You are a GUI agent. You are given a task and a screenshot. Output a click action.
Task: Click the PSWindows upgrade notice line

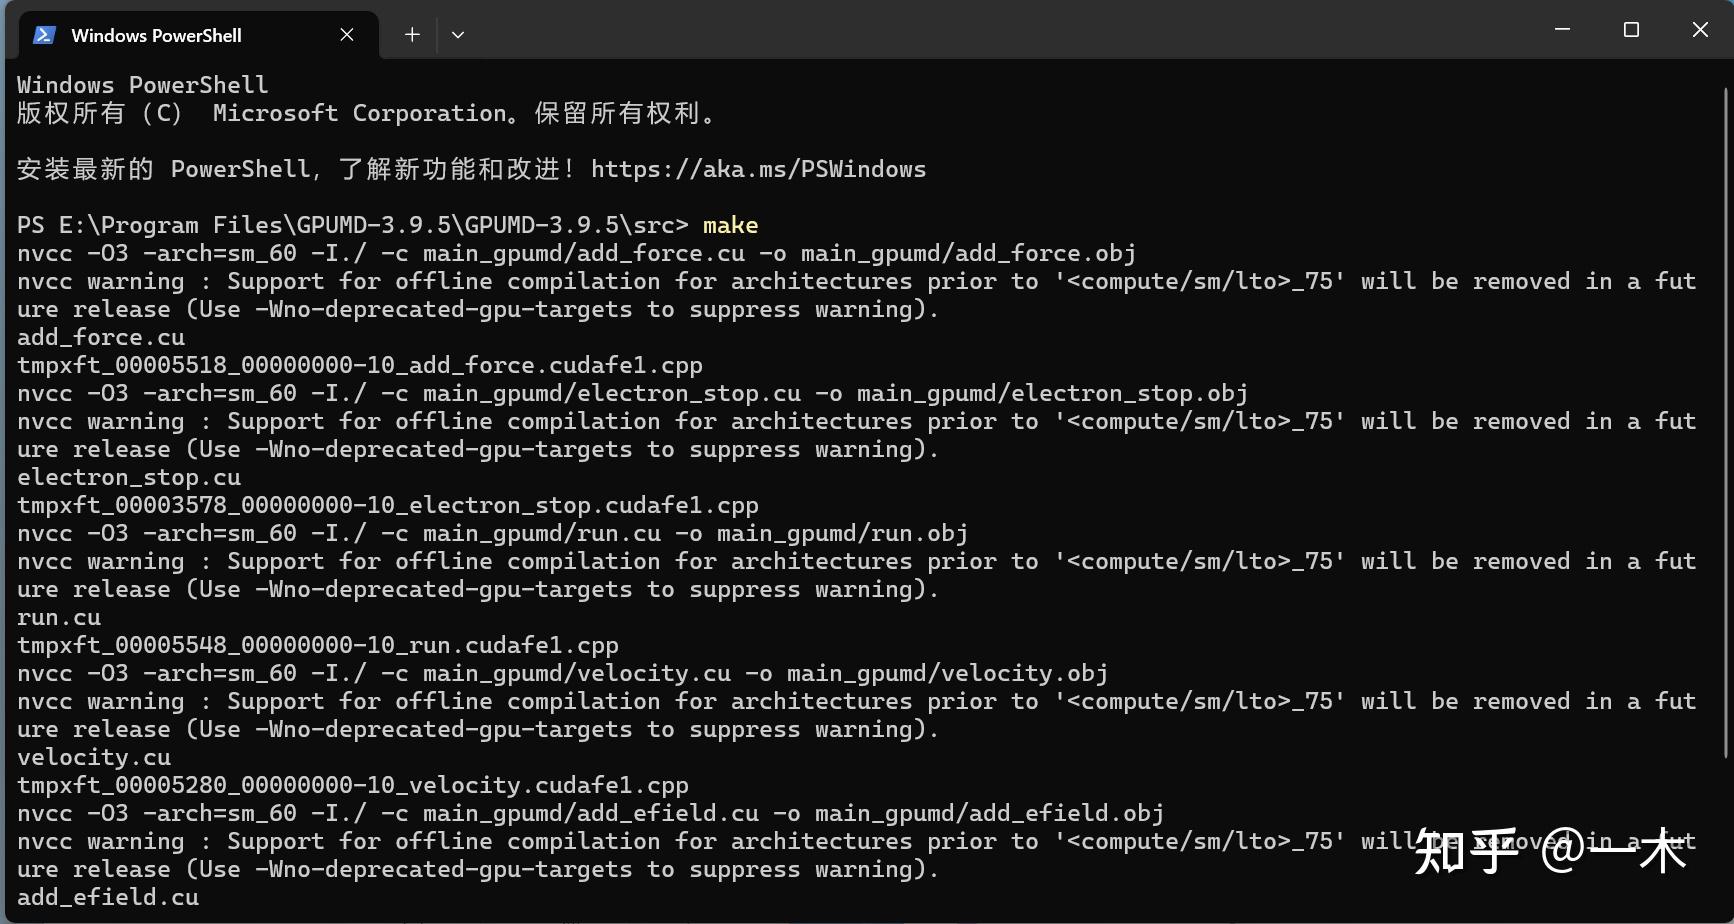[468, 169]
